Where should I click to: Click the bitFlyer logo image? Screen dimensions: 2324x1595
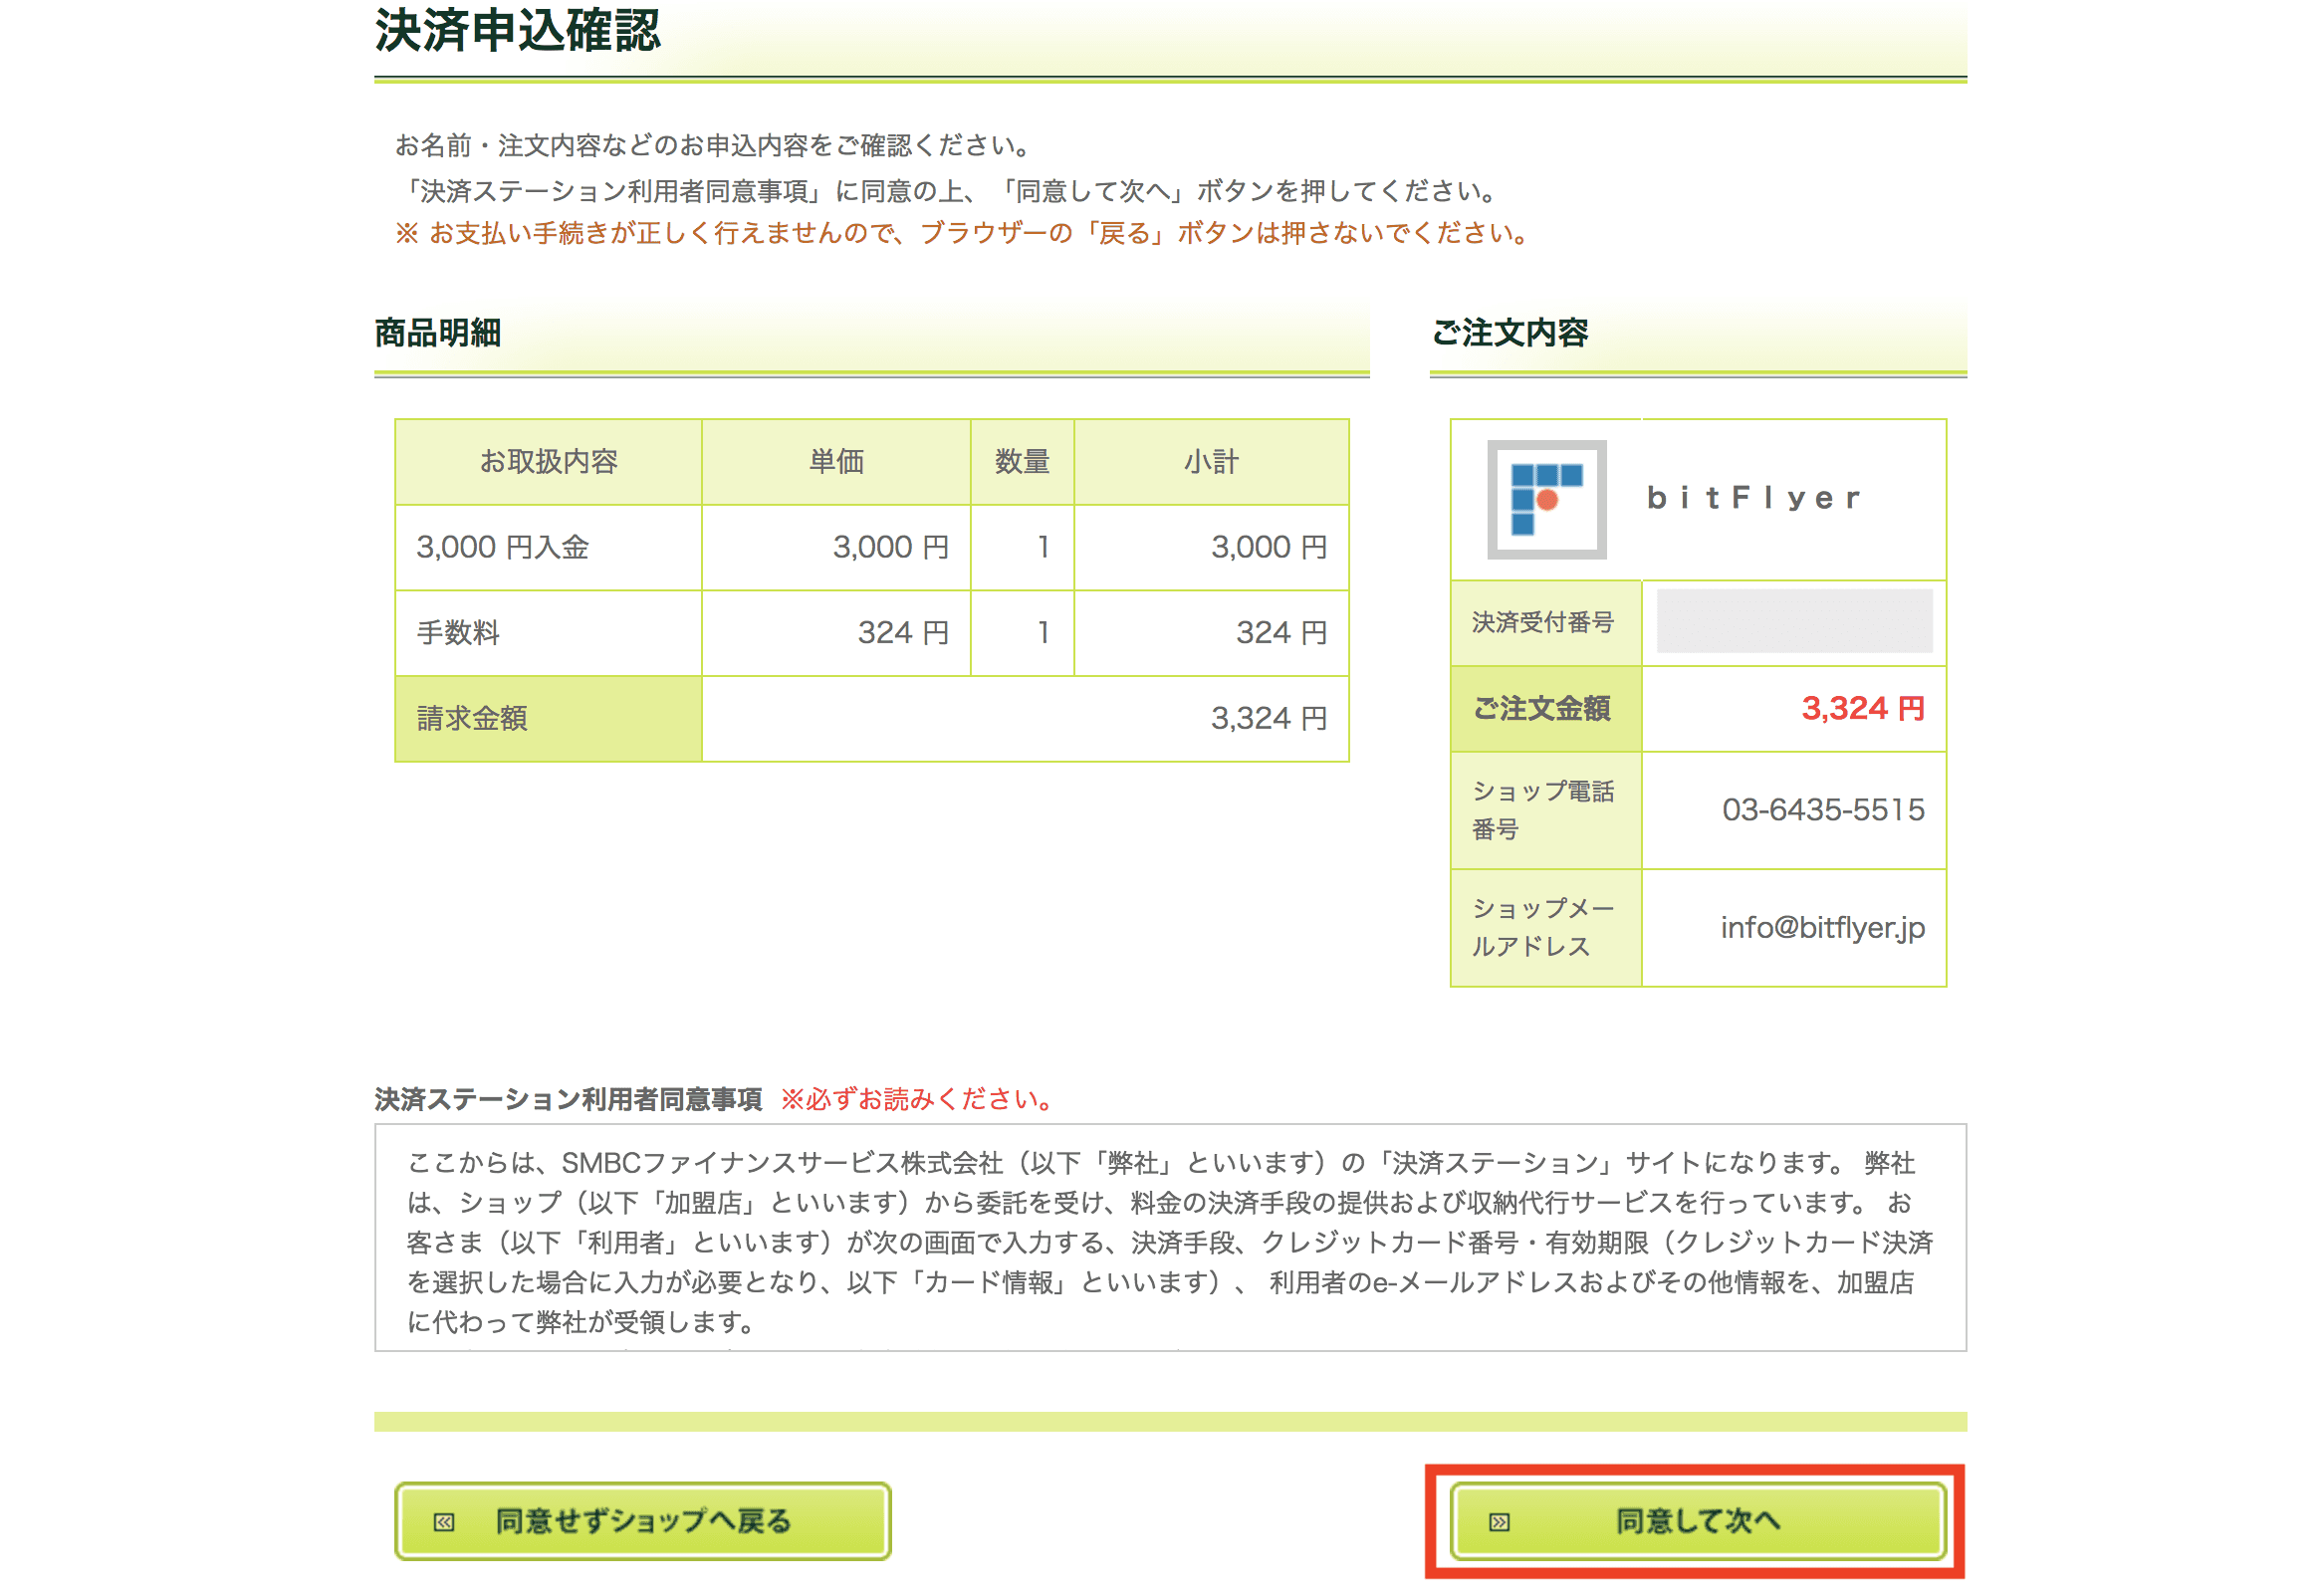tap(1546, 499)
